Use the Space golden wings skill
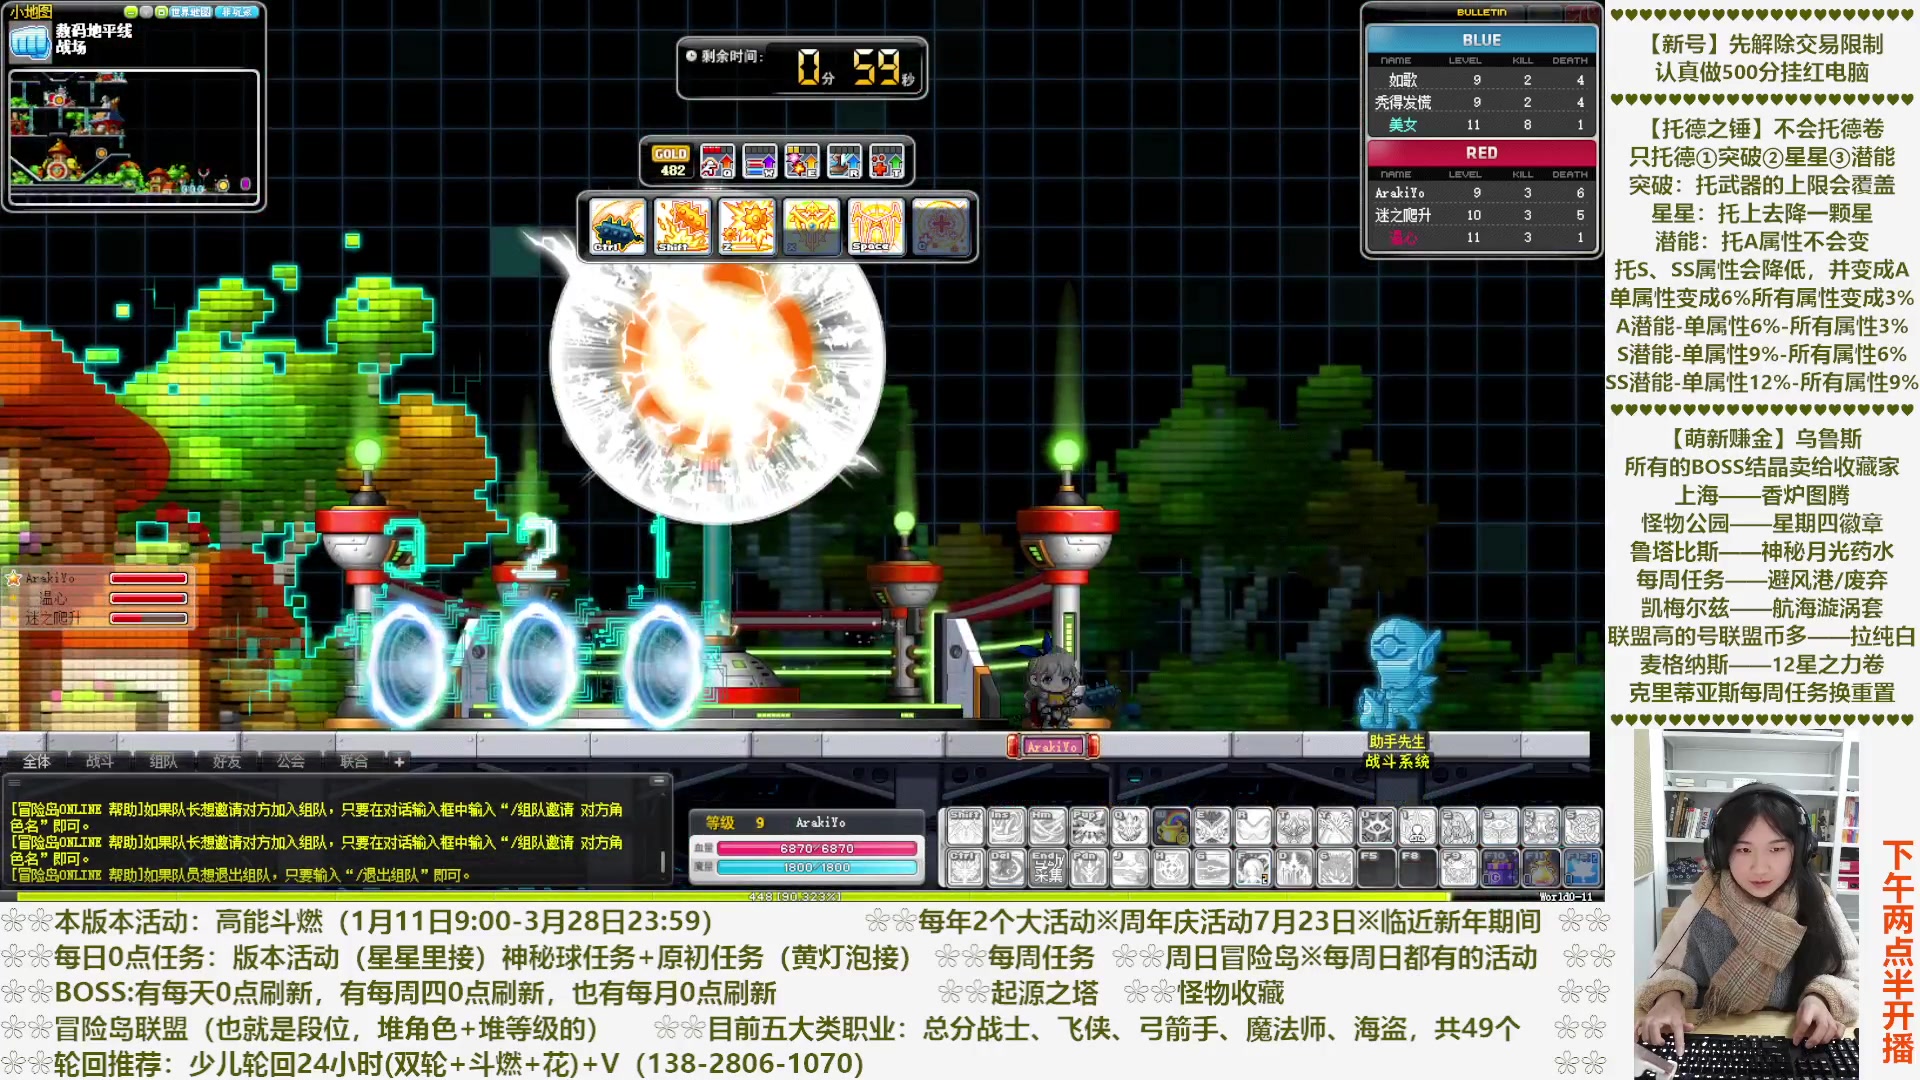 pyautogui.click(x=876, y=226)
